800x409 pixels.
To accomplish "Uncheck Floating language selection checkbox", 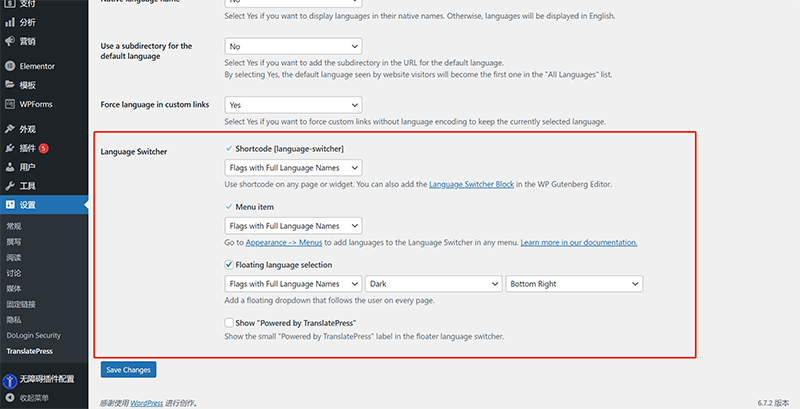I will (229, 265).
